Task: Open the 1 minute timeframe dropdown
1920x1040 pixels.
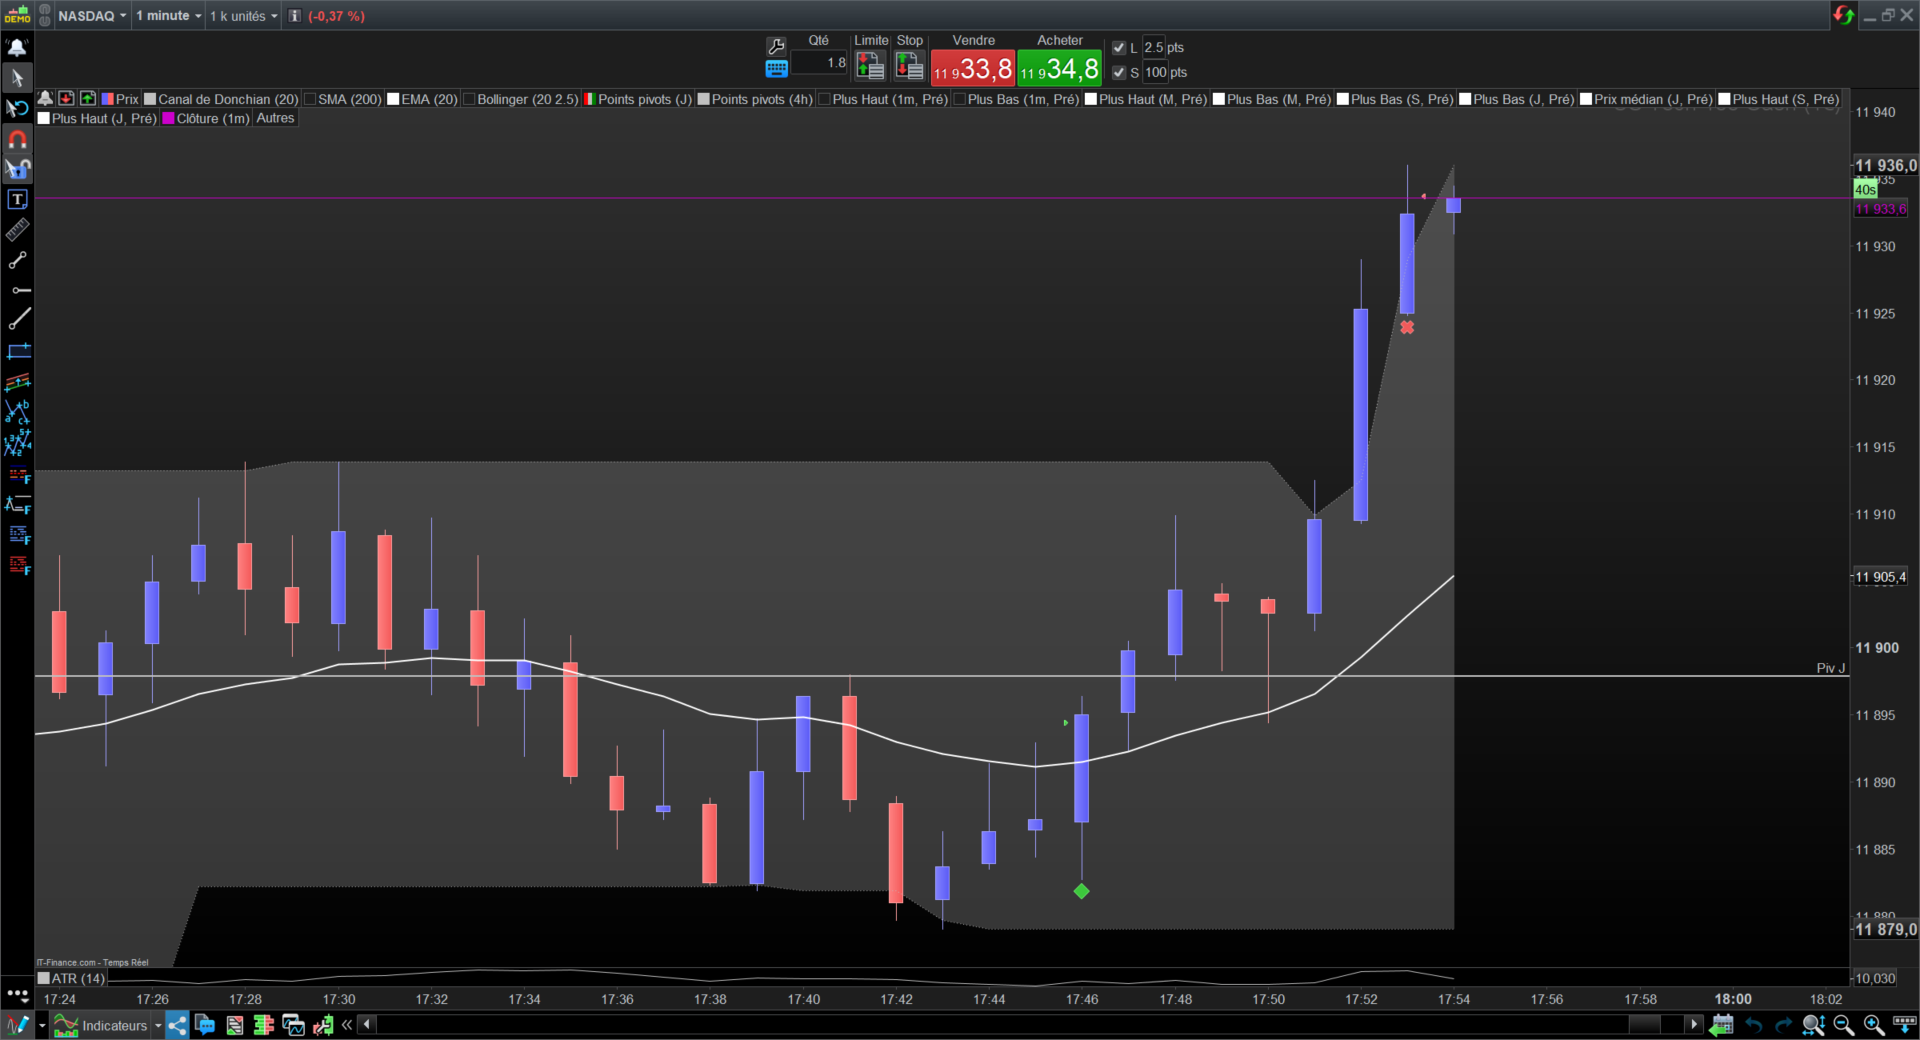Action: click(x=169, y=16)
